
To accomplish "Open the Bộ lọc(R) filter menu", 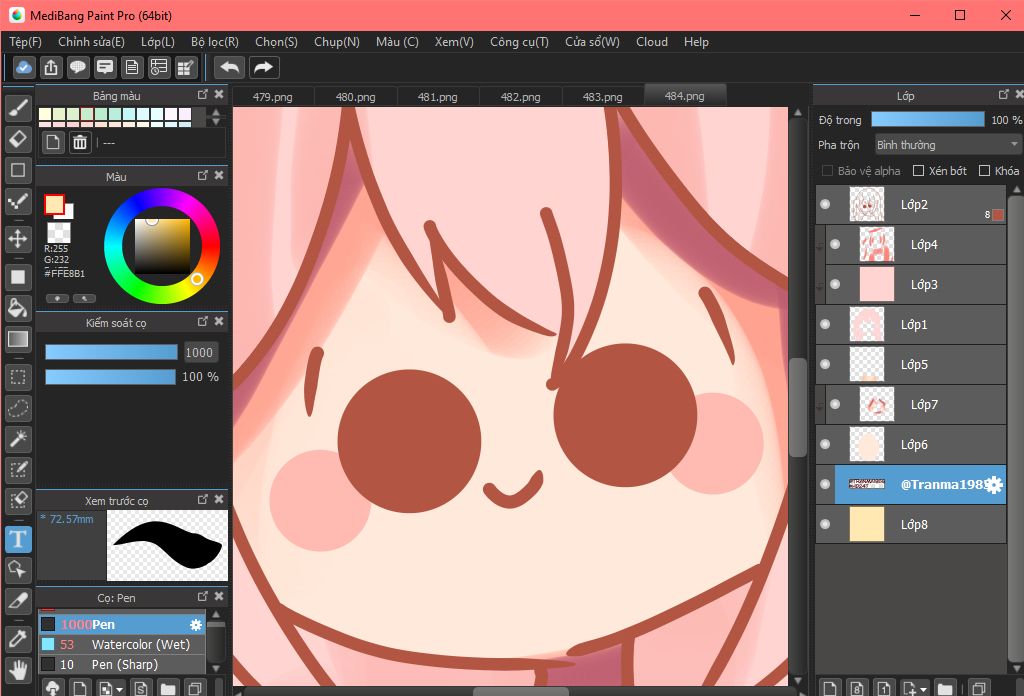I will 215,42.
